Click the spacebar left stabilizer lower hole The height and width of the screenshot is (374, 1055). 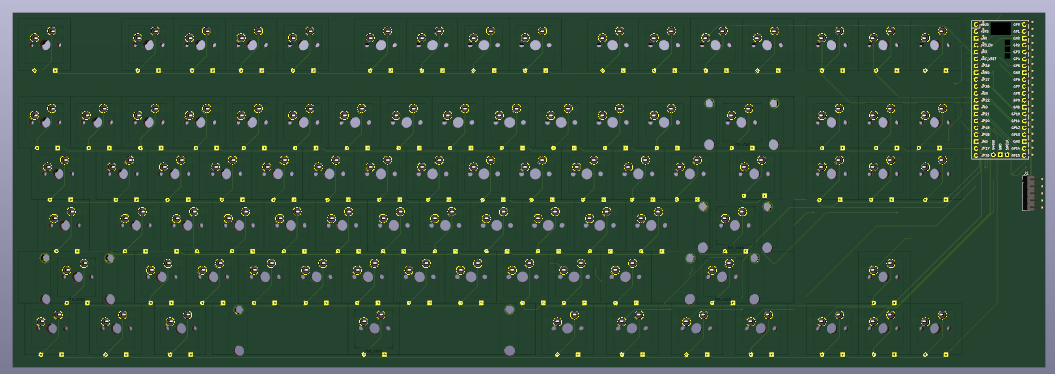[x=240, y=350]
